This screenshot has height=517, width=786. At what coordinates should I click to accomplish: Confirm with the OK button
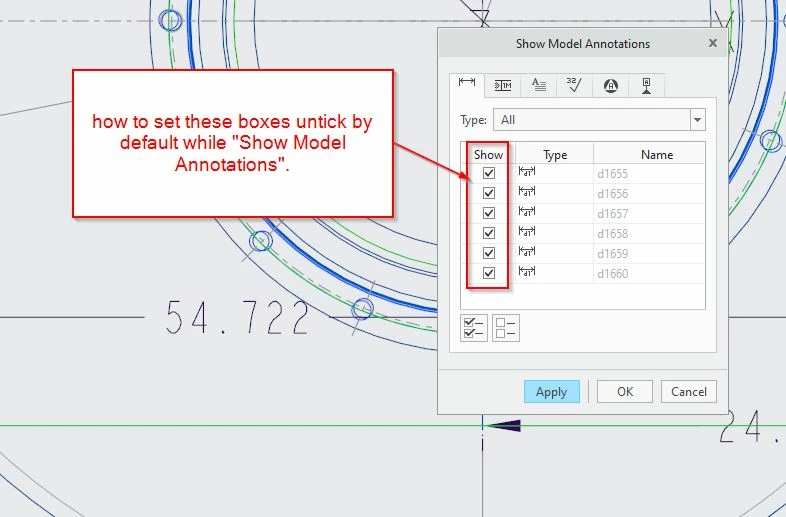625,392
